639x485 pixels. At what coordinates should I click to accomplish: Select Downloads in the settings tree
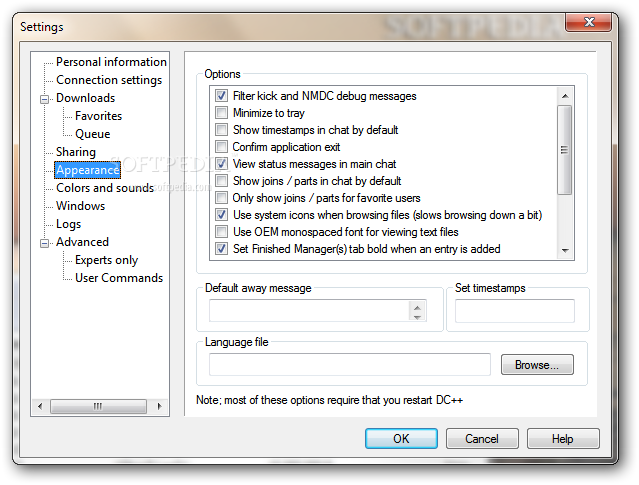(x=86, y=98)
